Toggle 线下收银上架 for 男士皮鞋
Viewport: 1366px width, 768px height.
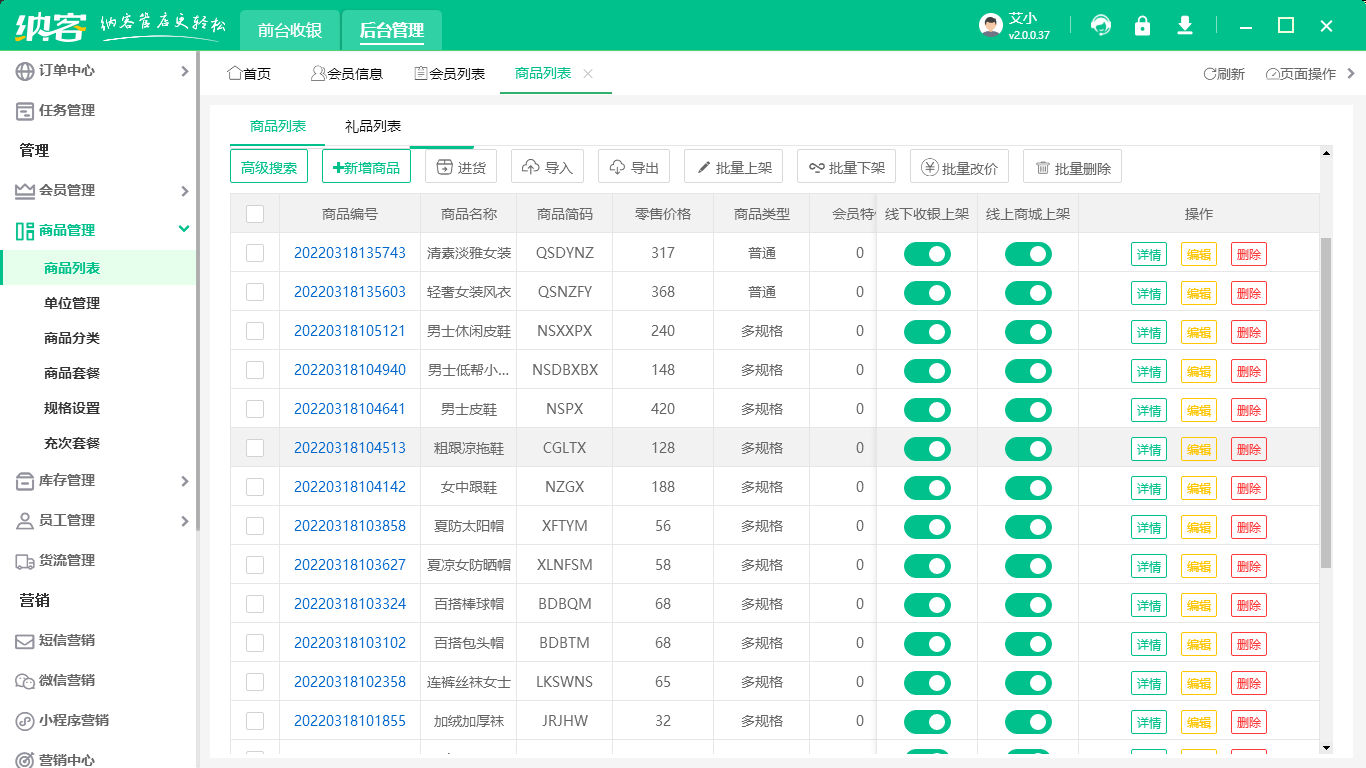[927, 410]
